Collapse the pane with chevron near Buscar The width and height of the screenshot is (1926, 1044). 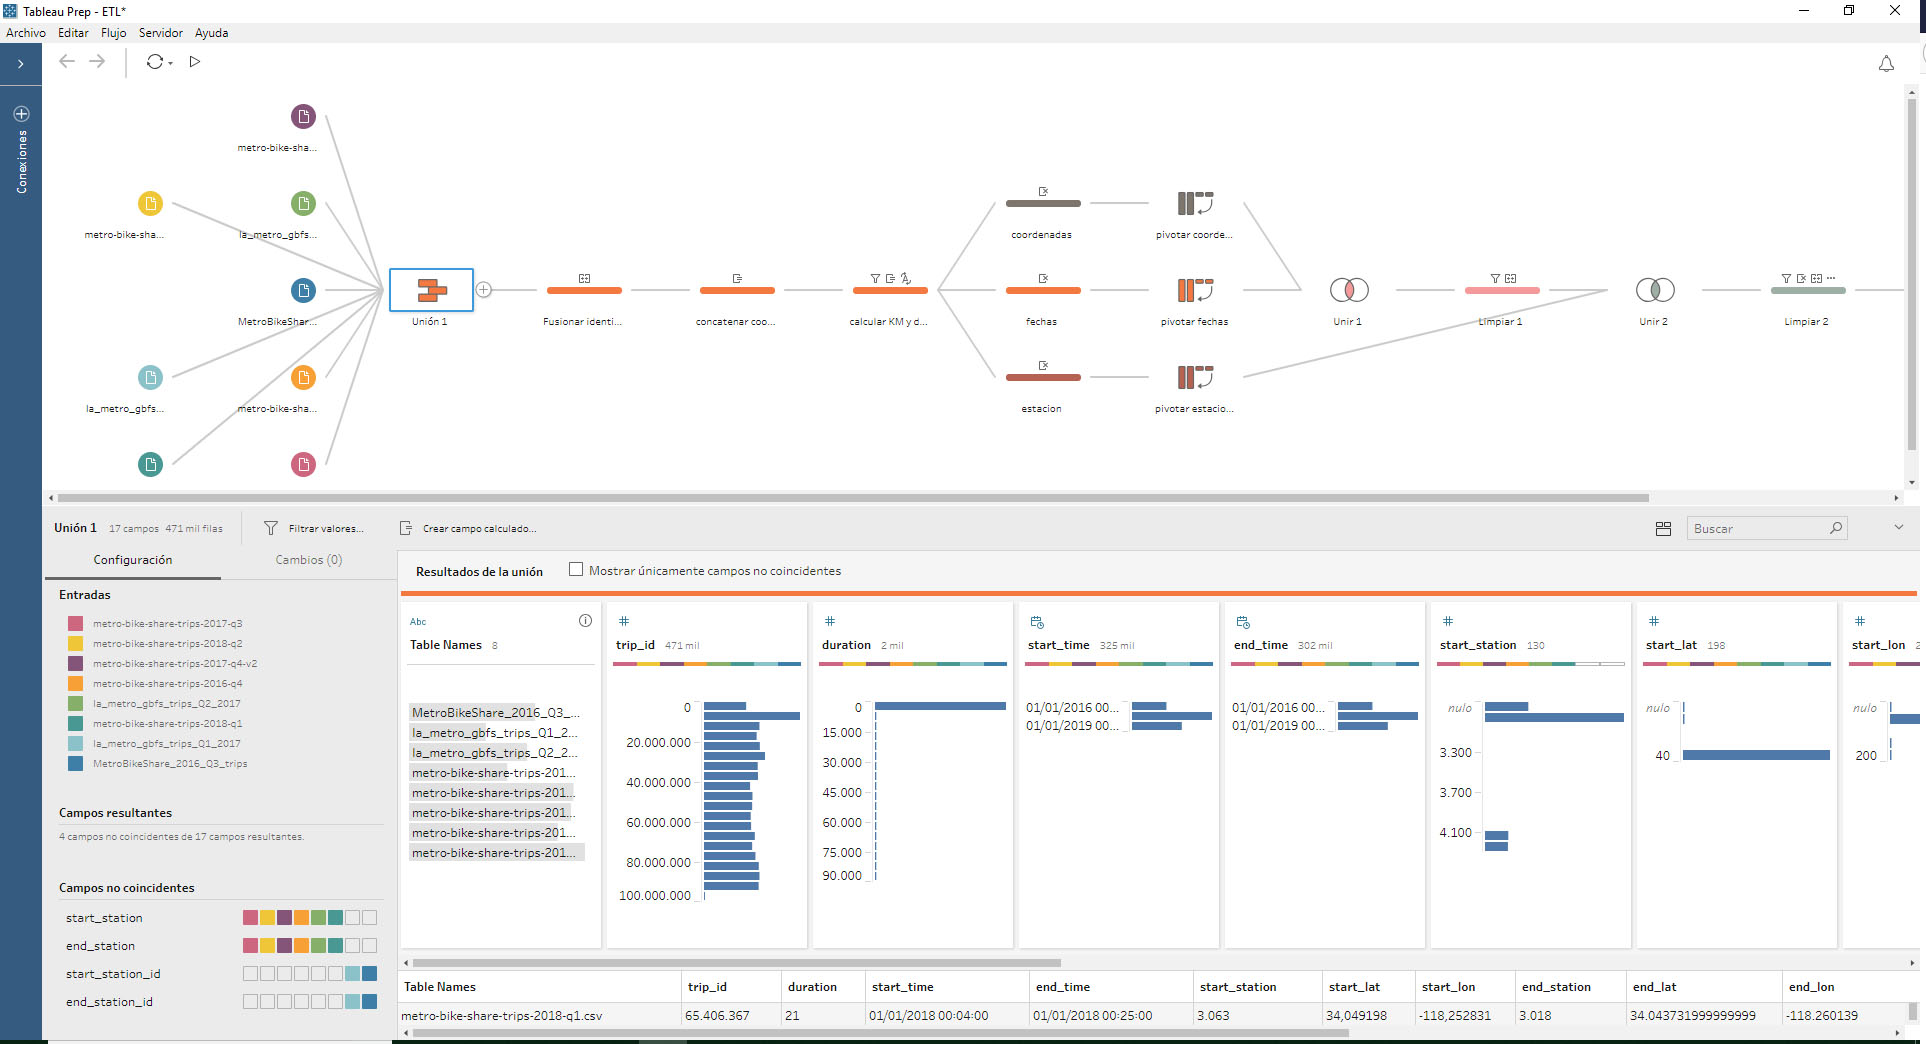tap(1898, 527)
